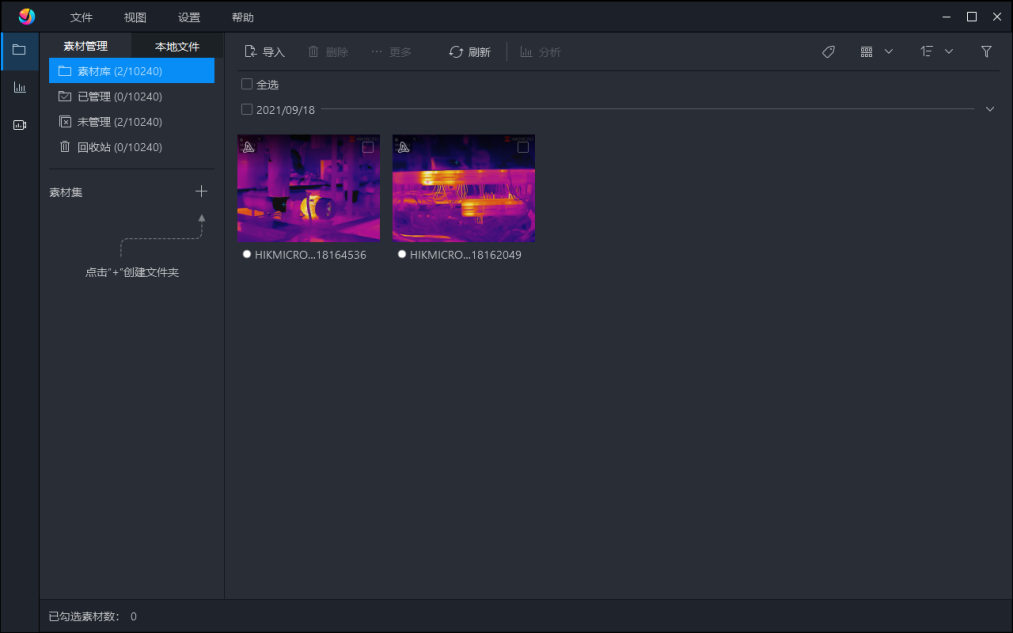Open the 设置 menu

pos(189,17)
